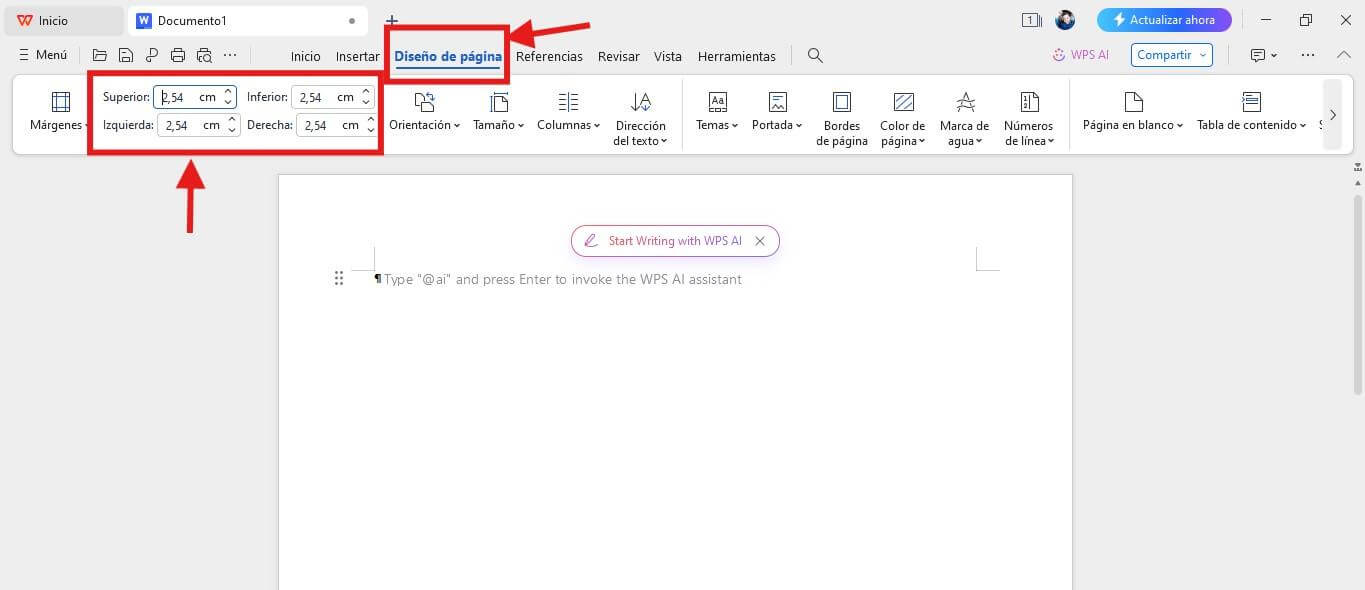This screenshot has width=1365, height=590.
Task: Click the Actualizar ahora button
Action: coord(1165,19)
